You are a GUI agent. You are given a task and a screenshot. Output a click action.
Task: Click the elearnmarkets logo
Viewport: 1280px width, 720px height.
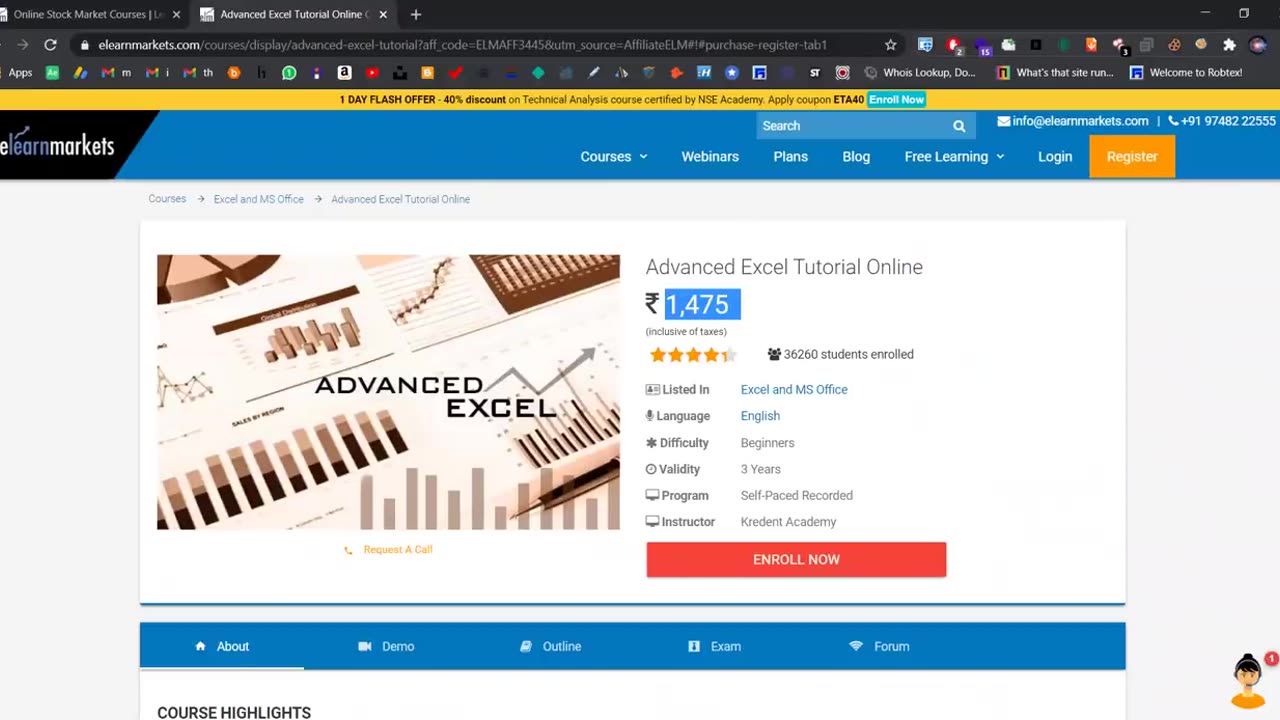click(x=58, y=145)
